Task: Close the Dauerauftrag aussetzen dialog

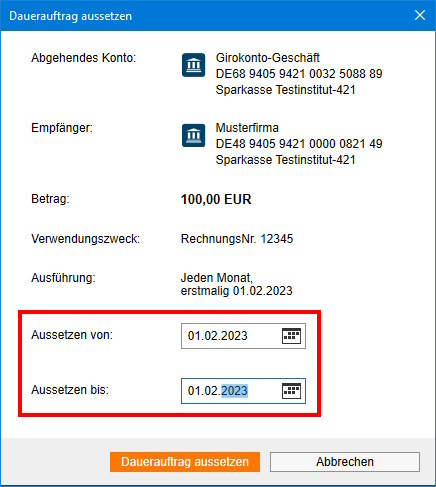Action: pyautogui.click(x=420, y=15)
